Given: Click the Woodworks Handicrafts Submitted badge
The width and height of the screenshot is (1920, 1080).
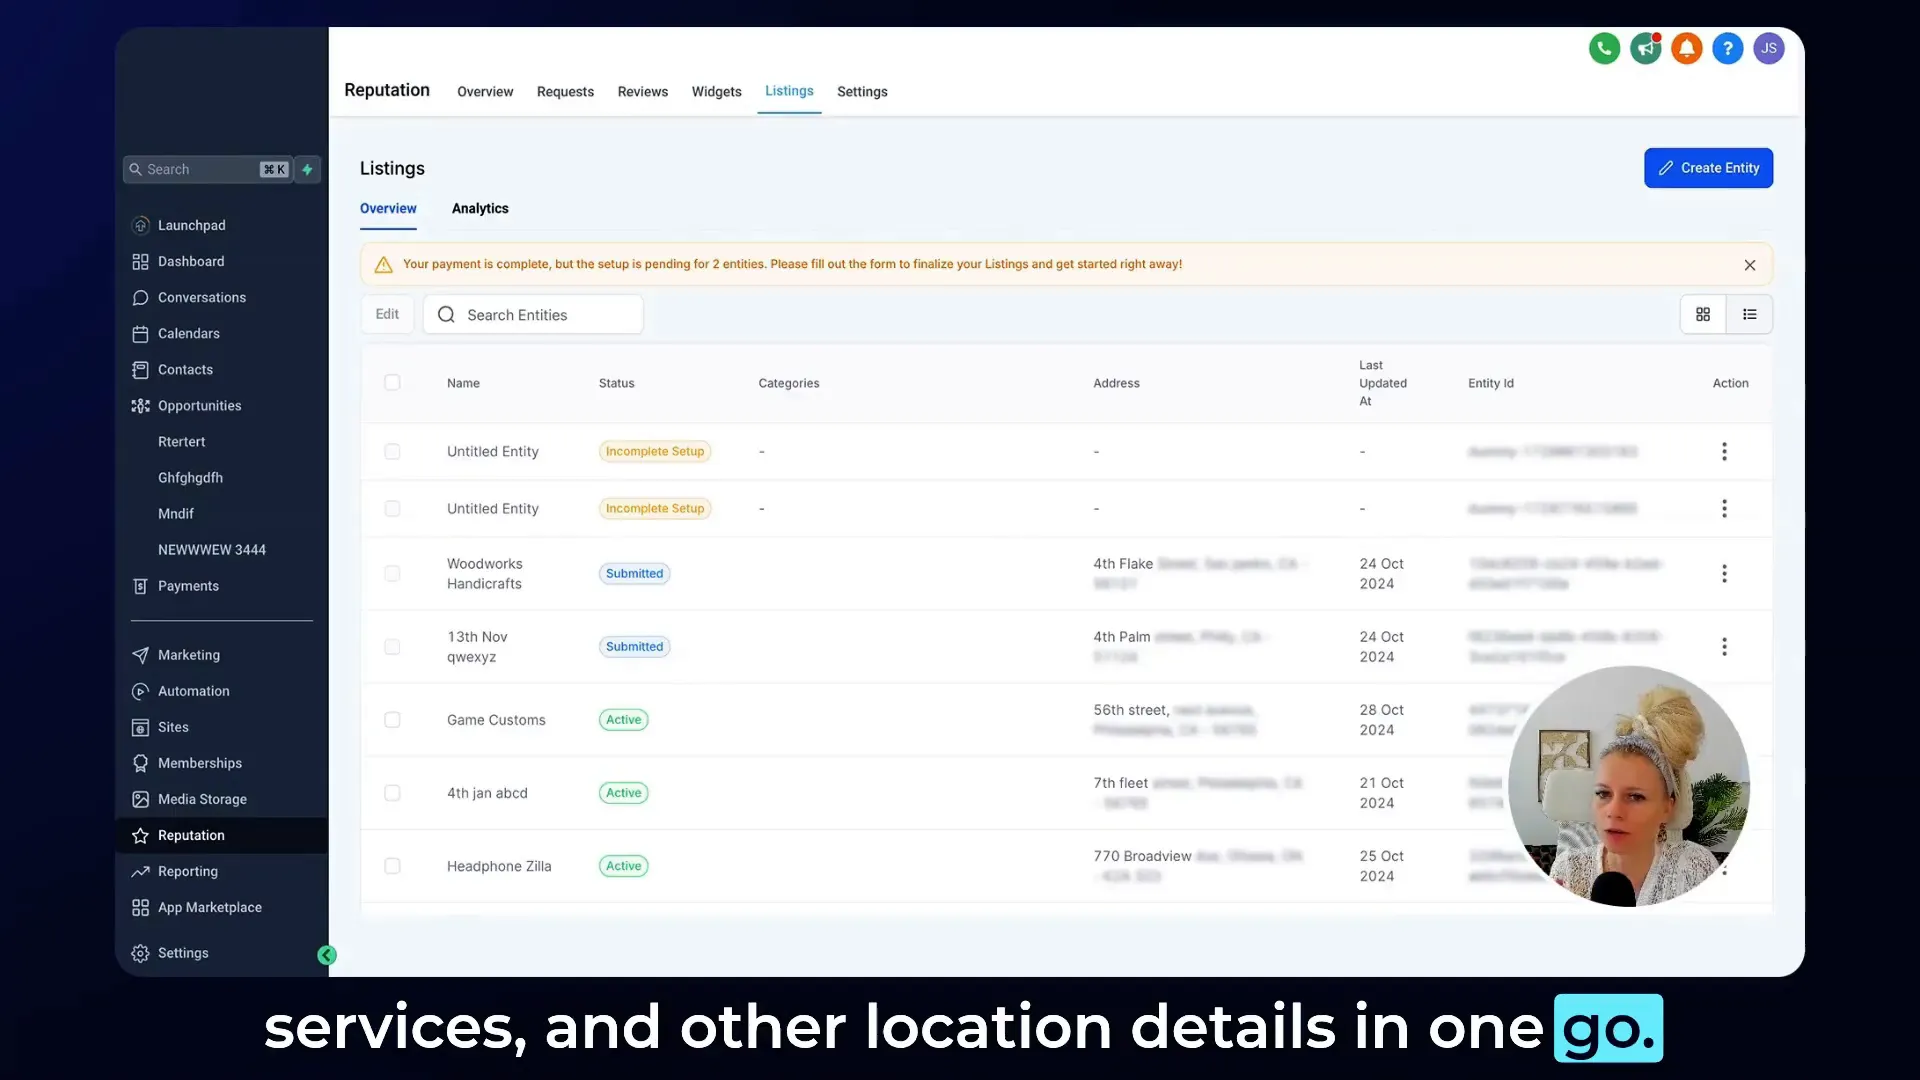Looking at the screenshot, I should point(634,574).
